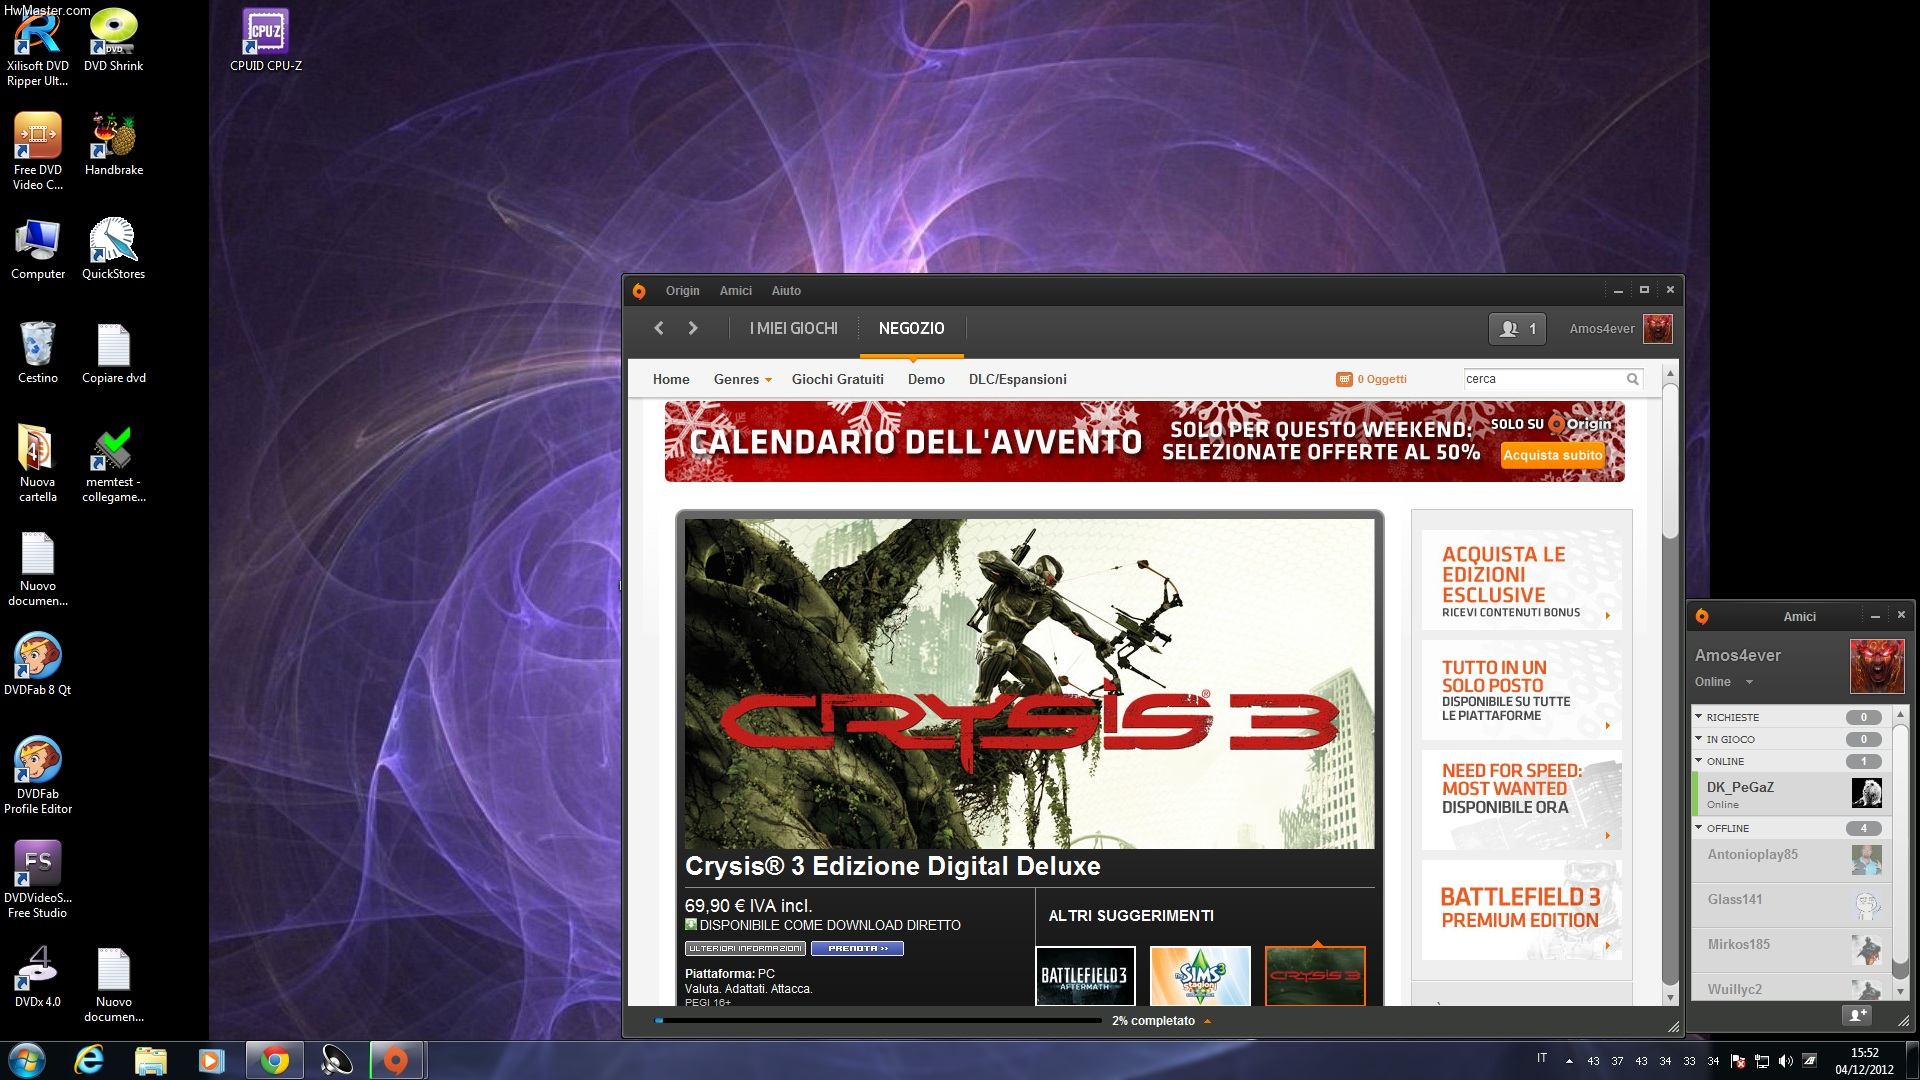The image size is (1920, 1080).
Task: Click the search magnifier icon in store
Action: [1632, 379]
